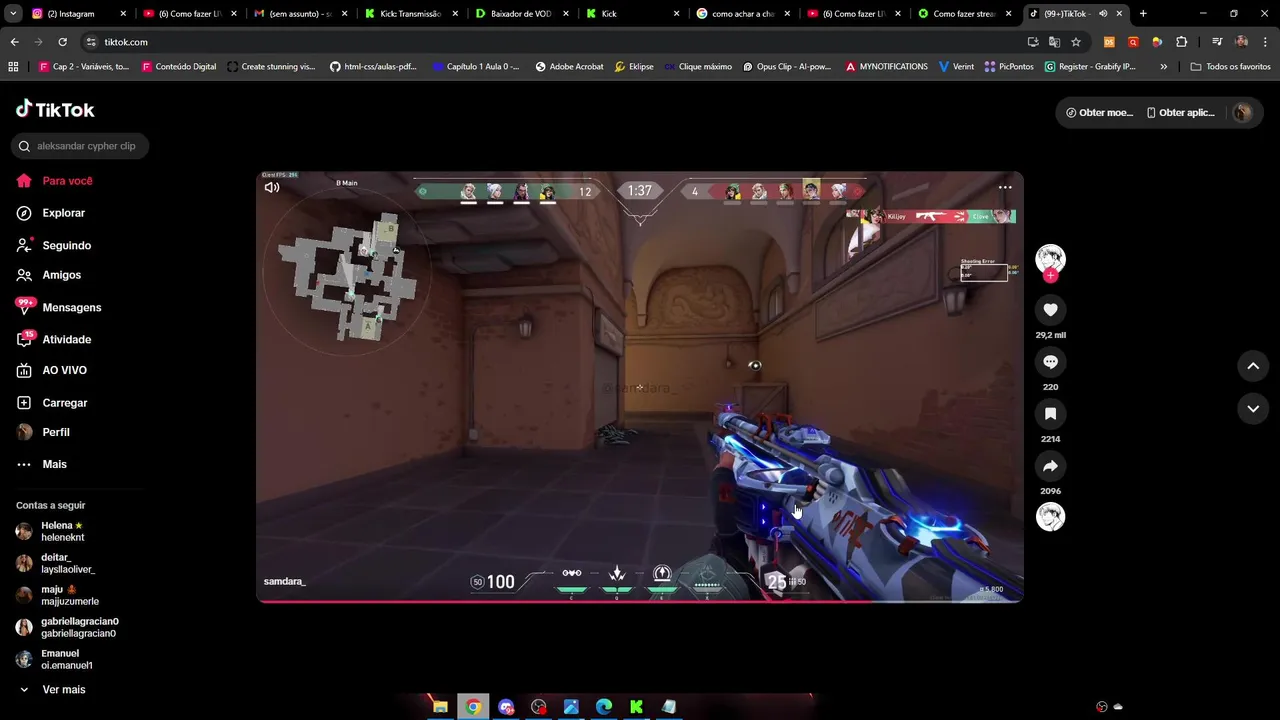Open the Conteúdo Digital bookmark

click(x=179, y=67)
